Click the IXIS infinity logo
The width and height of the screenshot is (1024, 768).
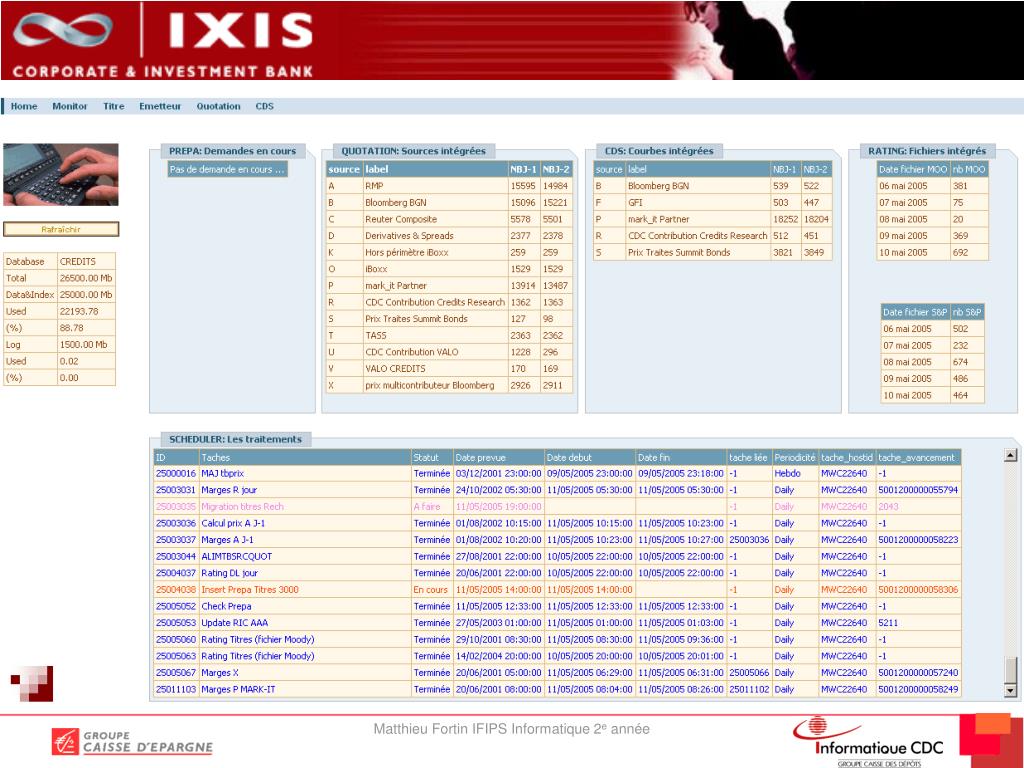point(62,31)
